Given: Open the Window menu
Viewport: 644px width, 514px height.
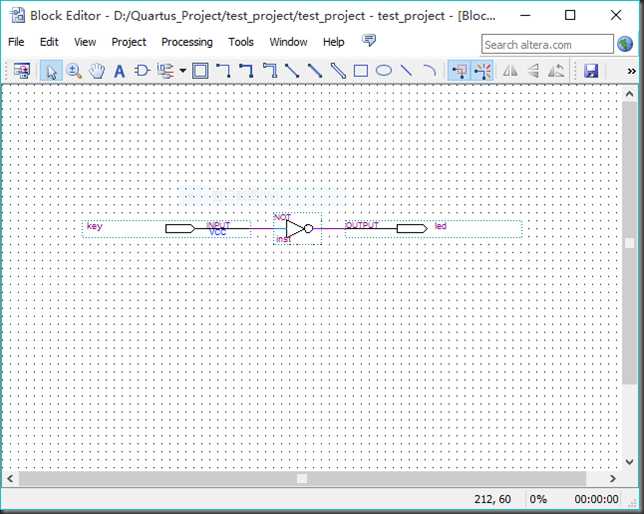Looking at the screenshot, I should click(288, 42).
